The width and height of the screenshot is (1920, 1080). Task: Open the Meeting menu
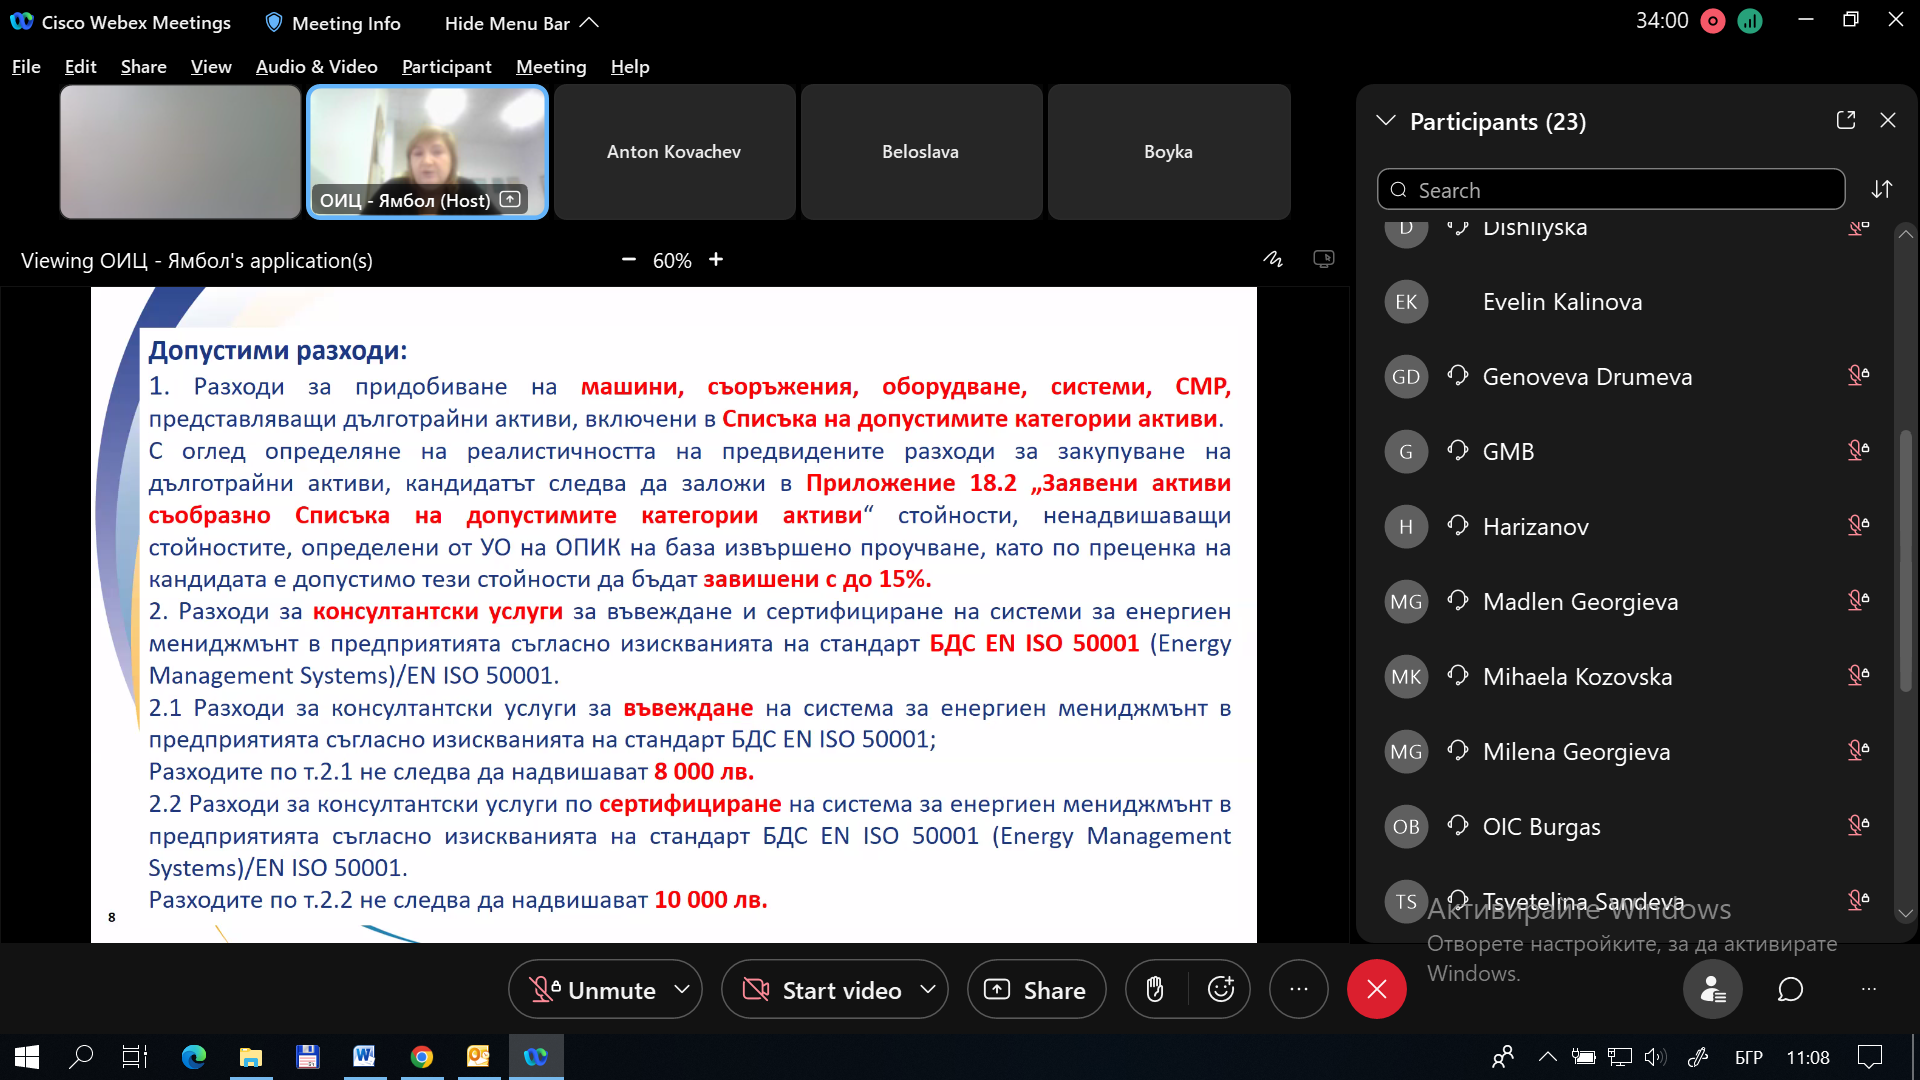point(551,66)
